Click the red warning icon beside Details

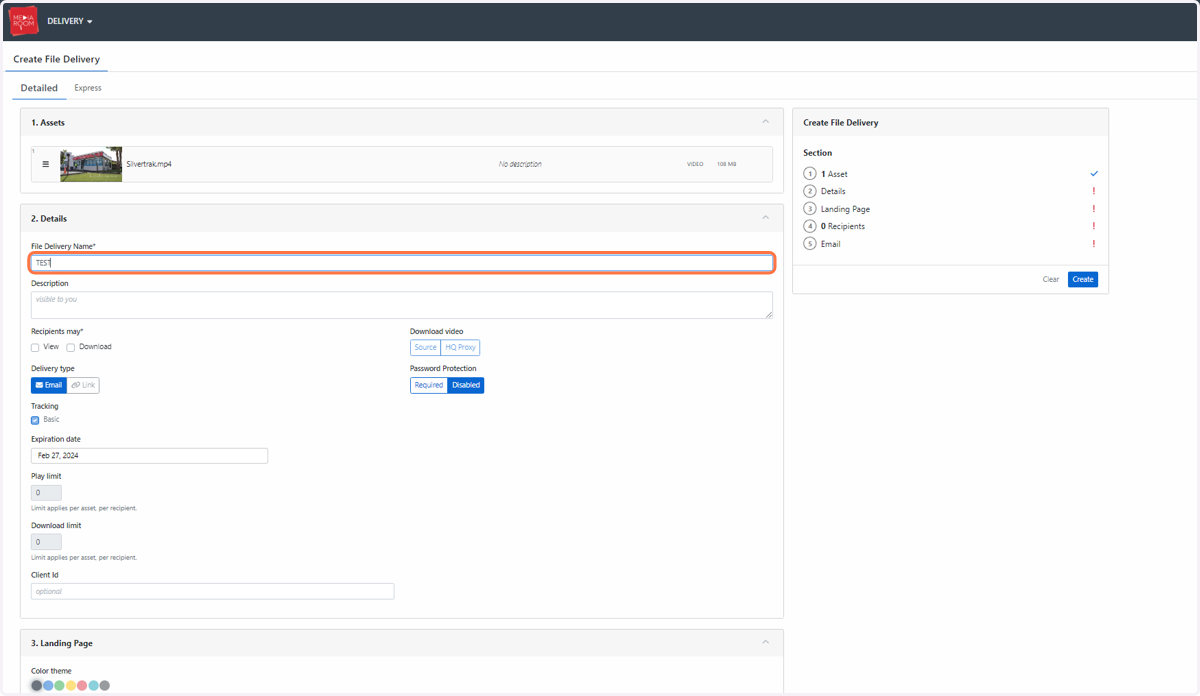(x=1094, y=191)
